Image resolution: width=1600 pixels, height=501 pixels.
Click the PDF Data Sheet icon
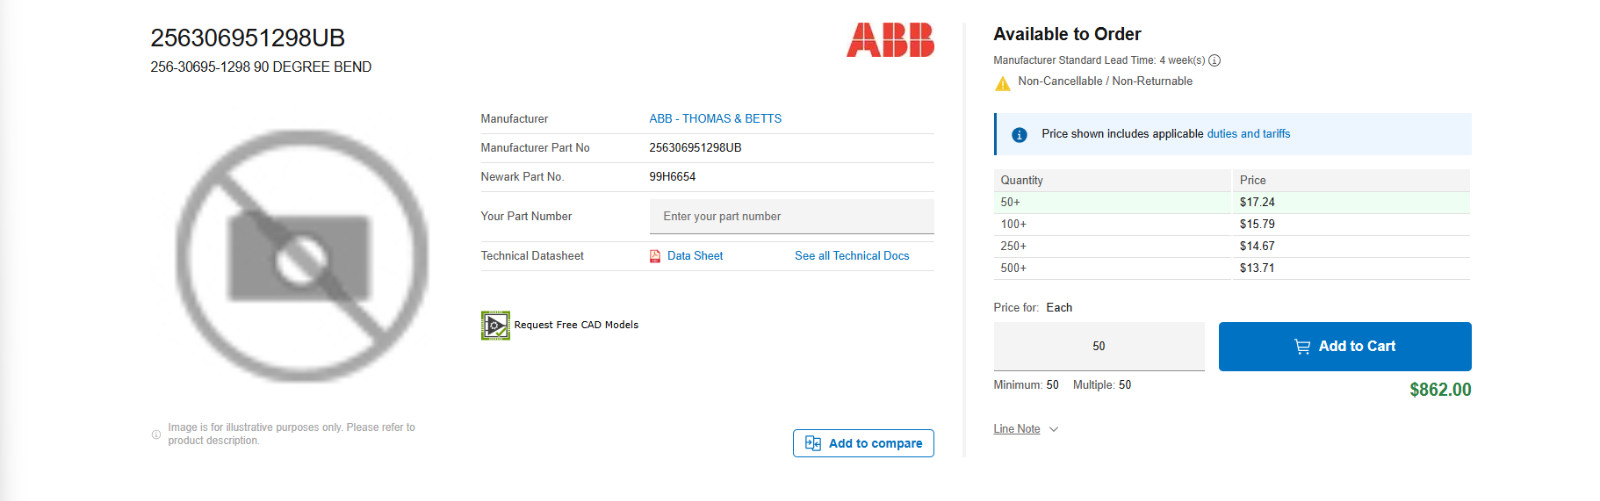tap(655, 256)
